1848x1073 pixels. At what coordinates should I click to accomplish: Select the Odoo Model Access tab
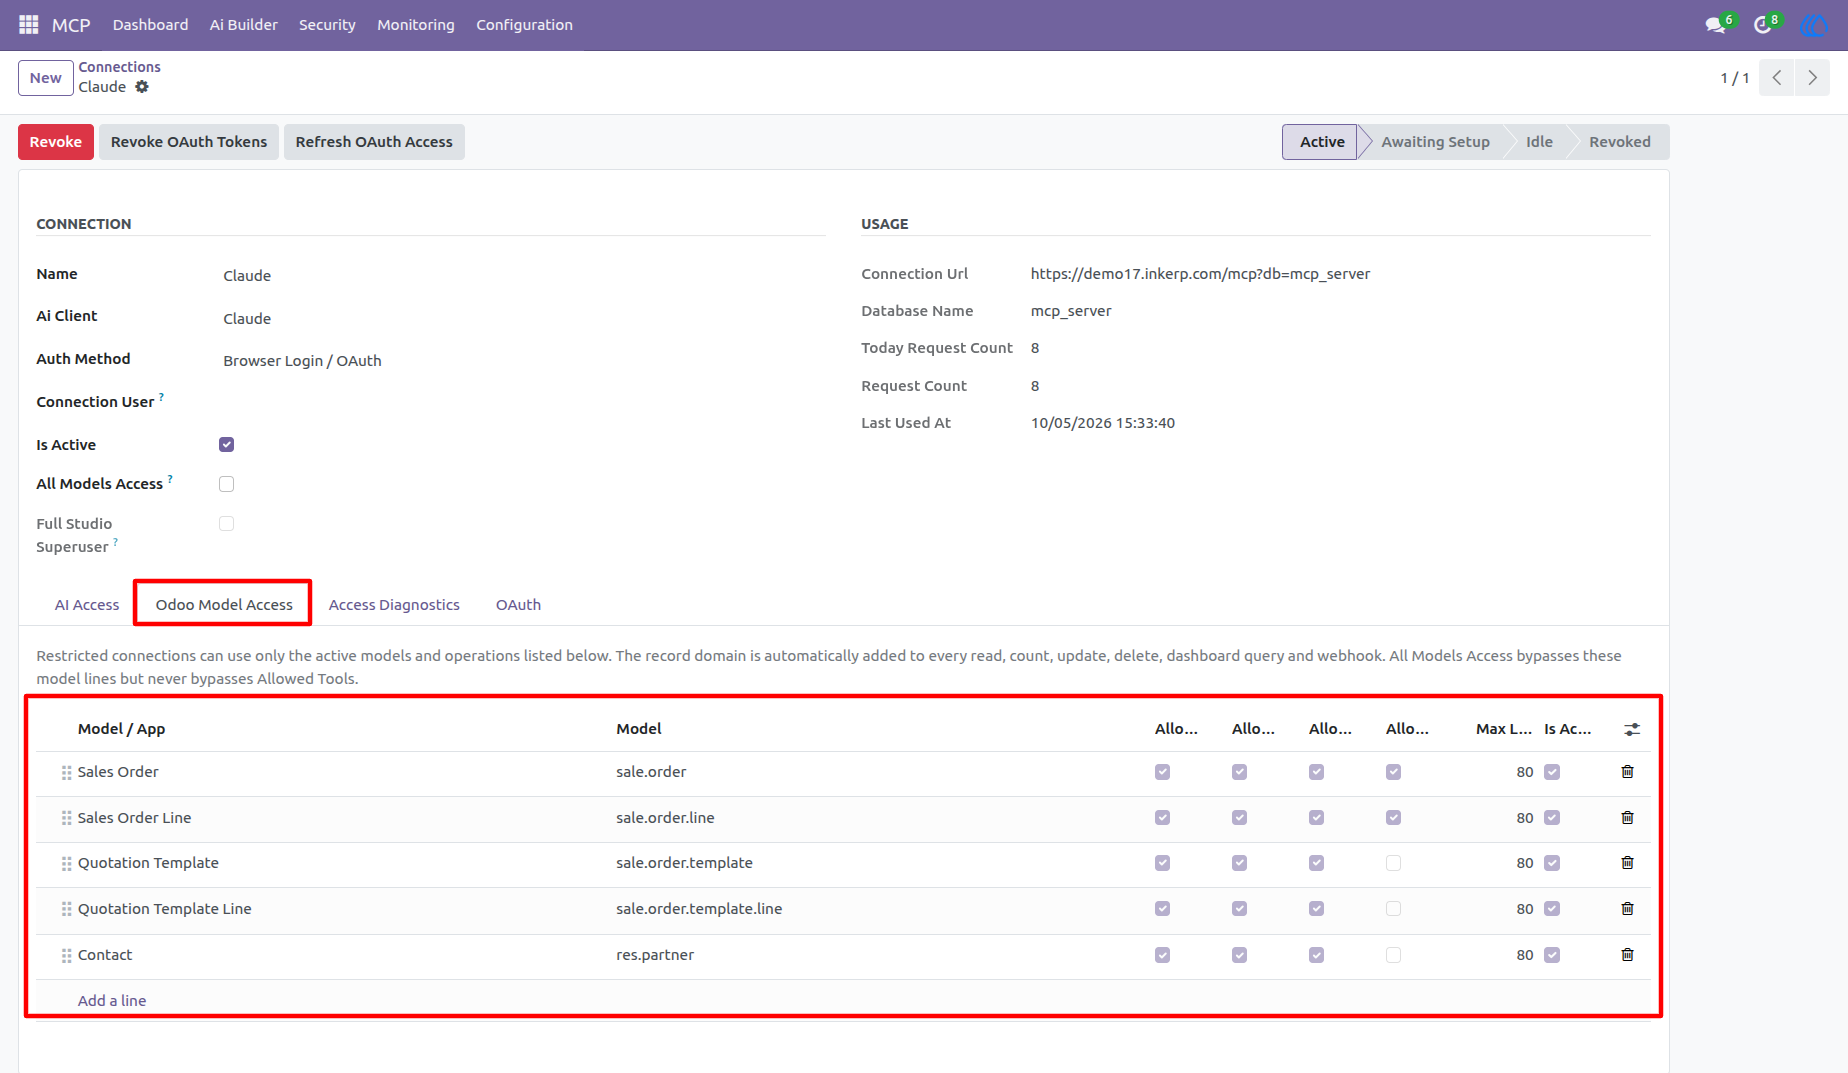(224, 605)
